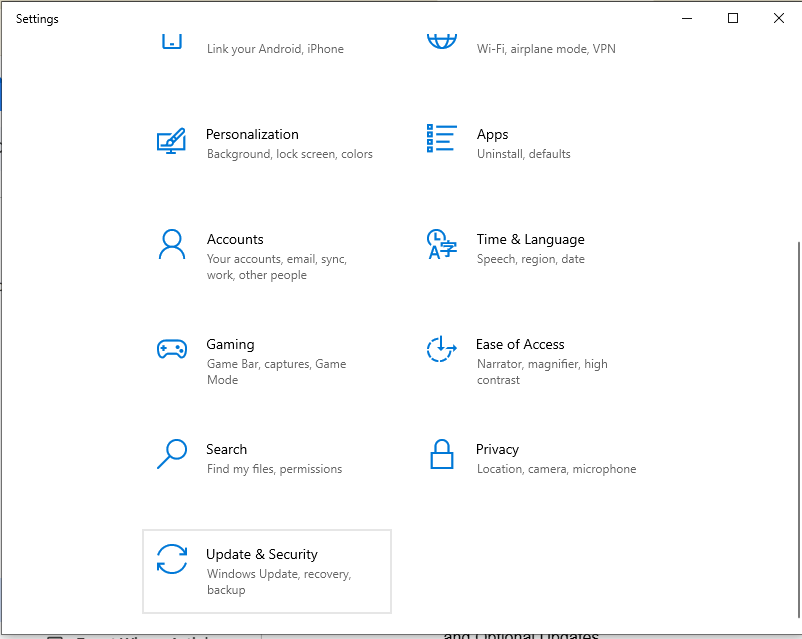Open the "Update & Security" title
The width and height of the screenshot is (802, 639).
click(x=261, y=554)
